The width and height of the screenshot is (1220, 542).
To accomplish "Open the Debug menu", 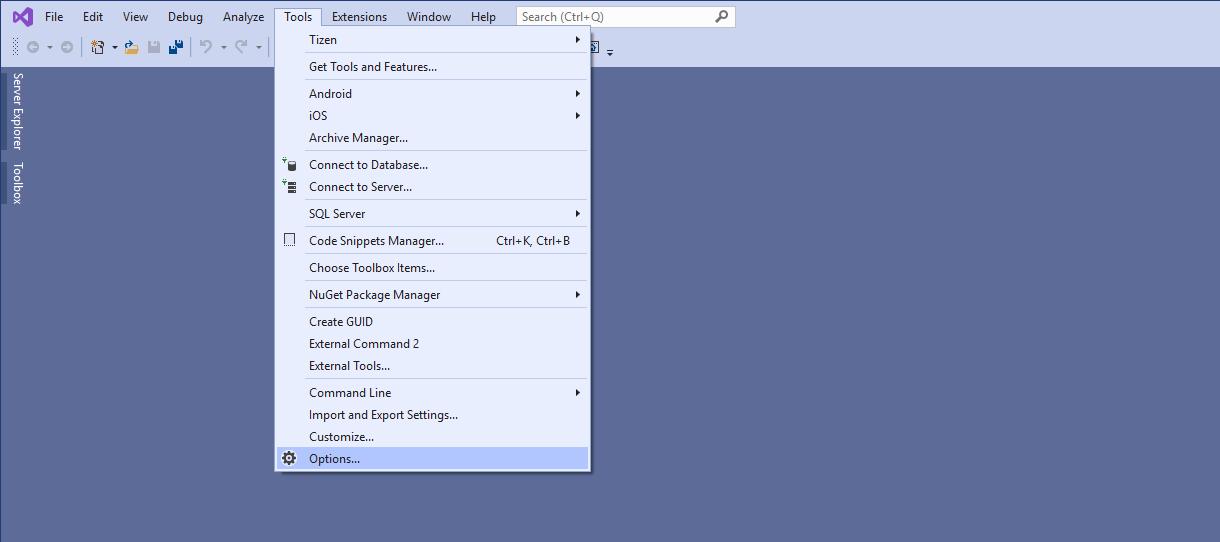I will click(x=185, y=17).
